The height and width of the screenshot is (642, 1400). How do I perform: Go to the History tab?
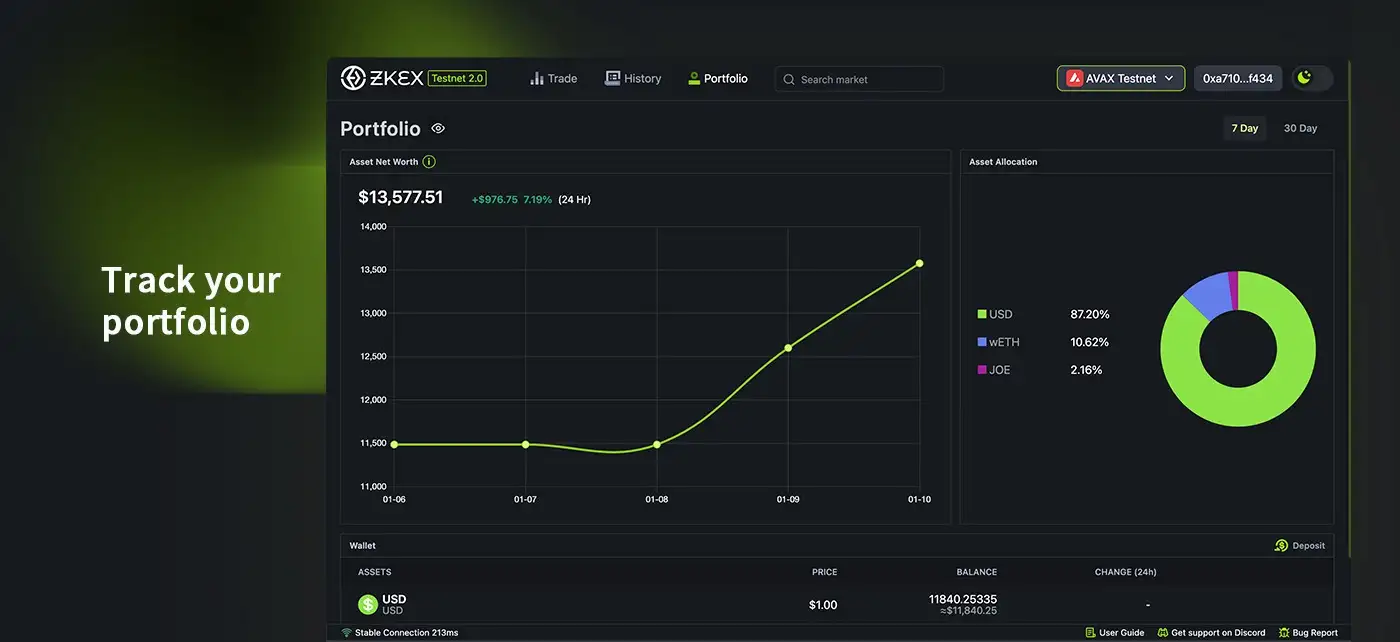tap(633, 78)
